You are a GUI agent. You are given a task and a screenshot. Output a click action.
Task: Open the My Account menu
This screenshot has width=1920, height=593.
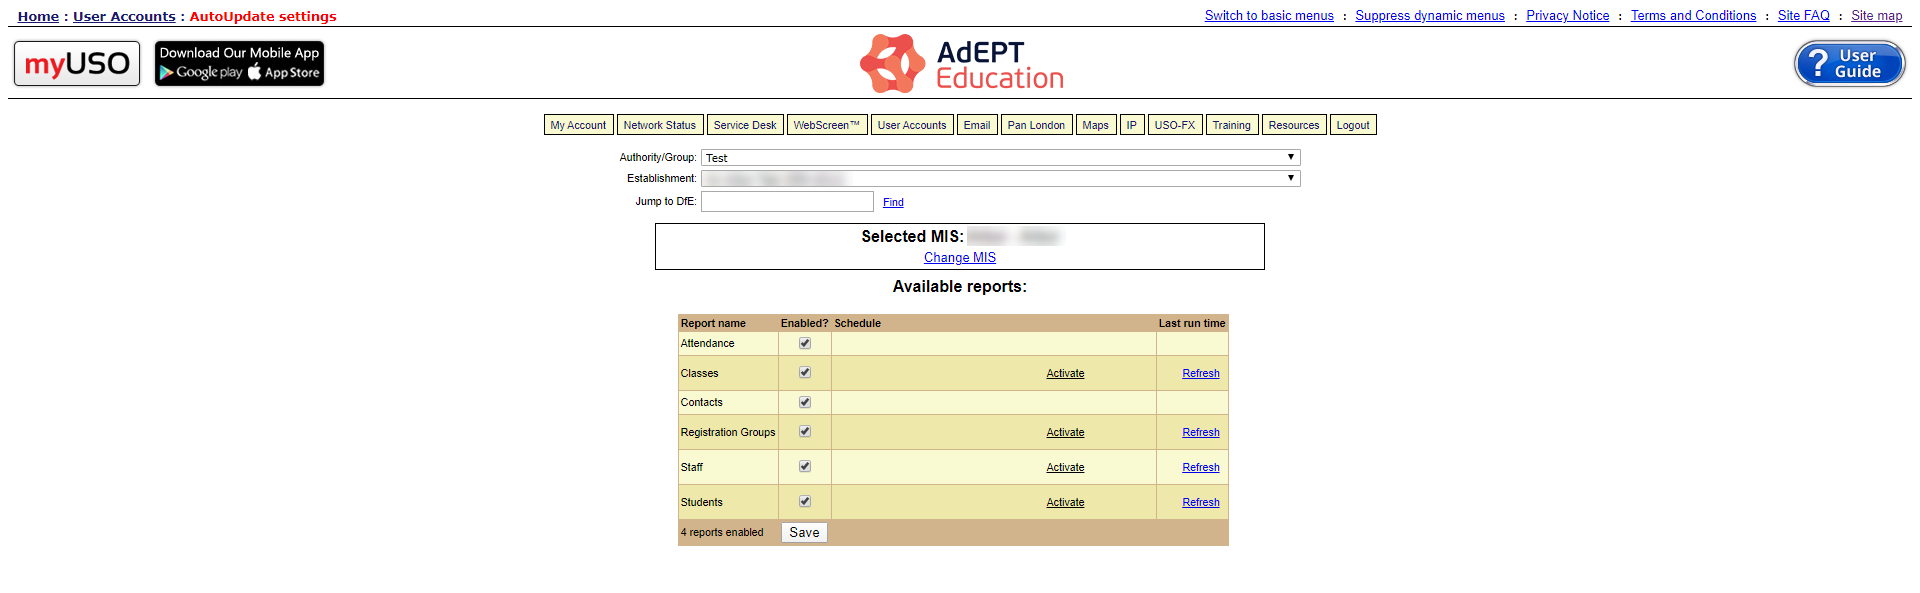(578, 125)
